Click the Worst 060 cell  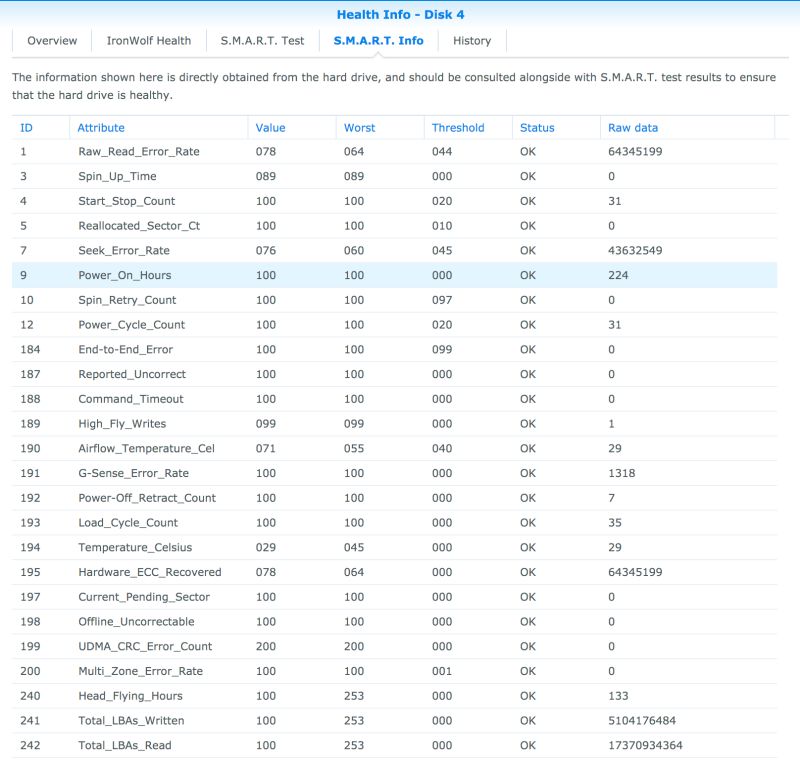[354, 251]
